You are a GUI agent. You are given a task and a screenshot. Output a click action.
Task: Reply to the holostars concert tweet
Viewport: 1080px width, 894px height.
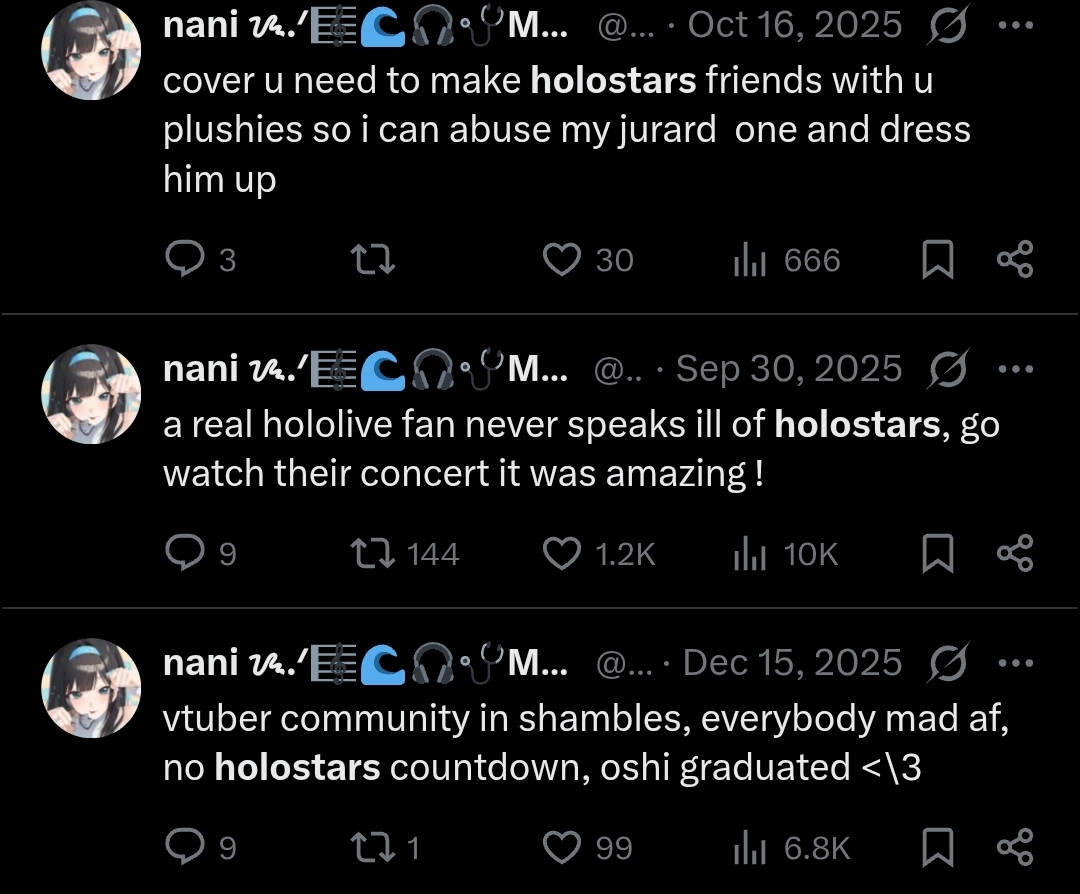pos(185,553)
